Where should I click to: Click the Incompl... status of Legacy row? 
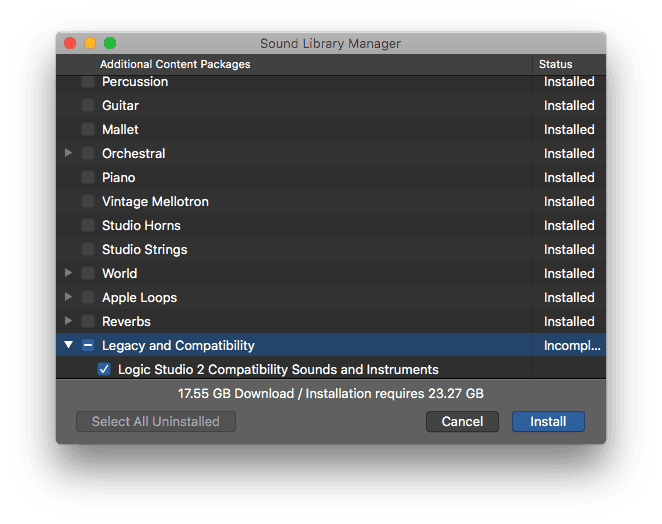pyautogui.click(x=572, y=346)
